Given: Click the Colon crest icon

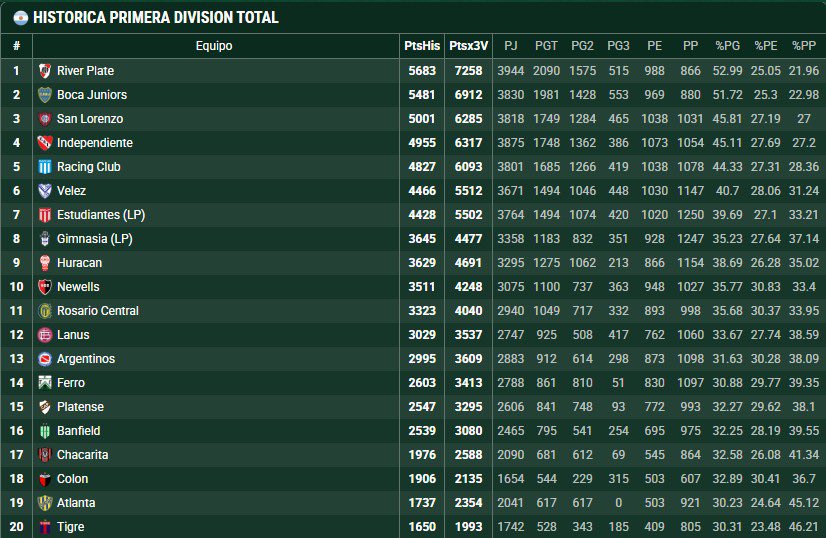Looking at the screenshot, I should point(45,479).
